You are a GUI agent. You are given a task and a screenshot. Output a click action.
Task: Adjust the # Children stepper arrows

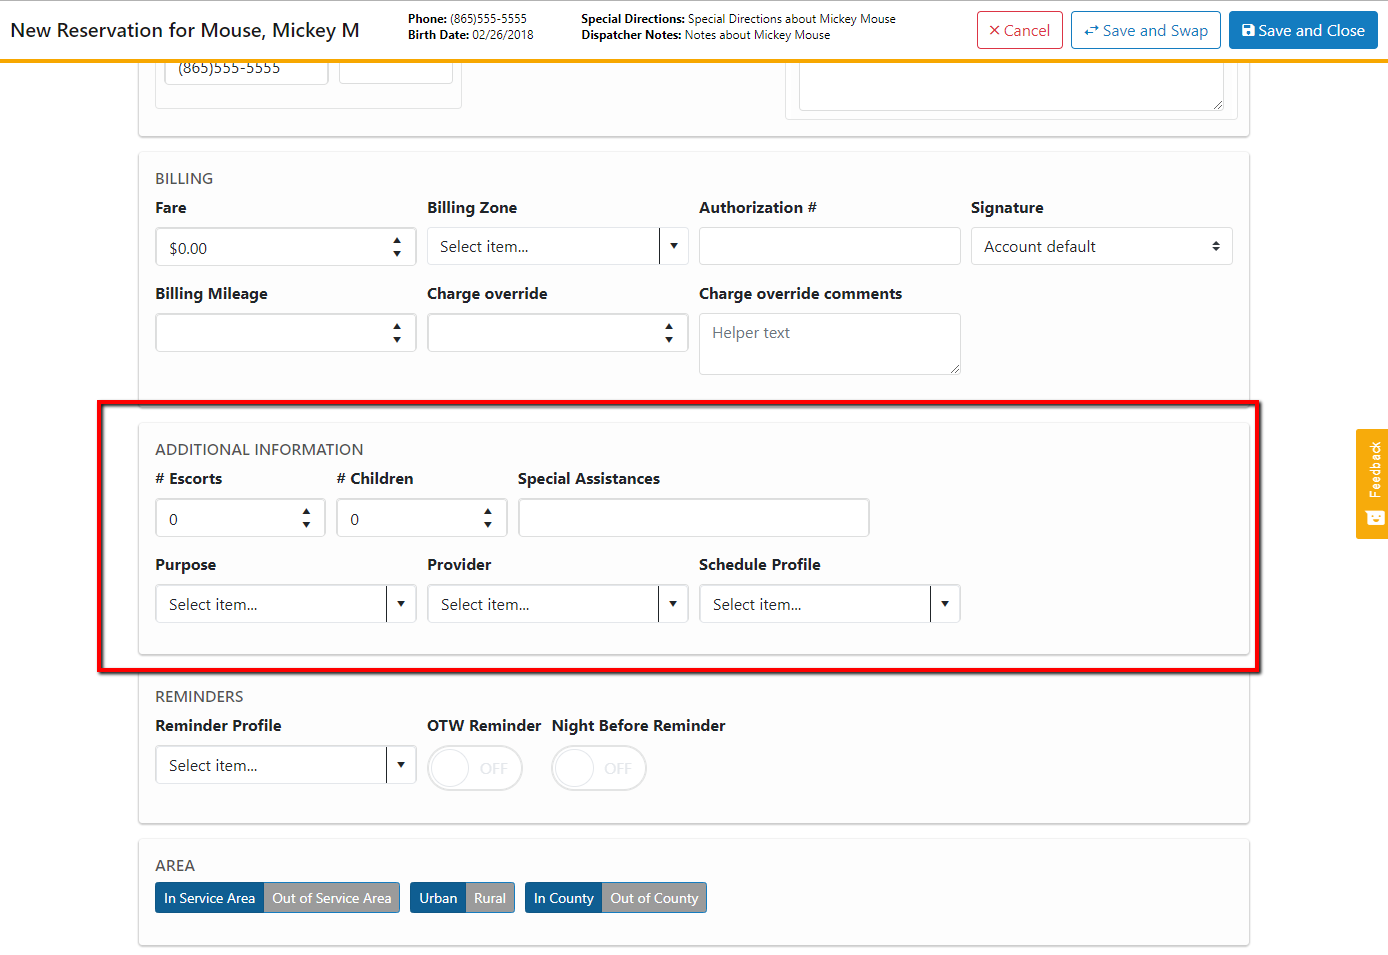488,518
